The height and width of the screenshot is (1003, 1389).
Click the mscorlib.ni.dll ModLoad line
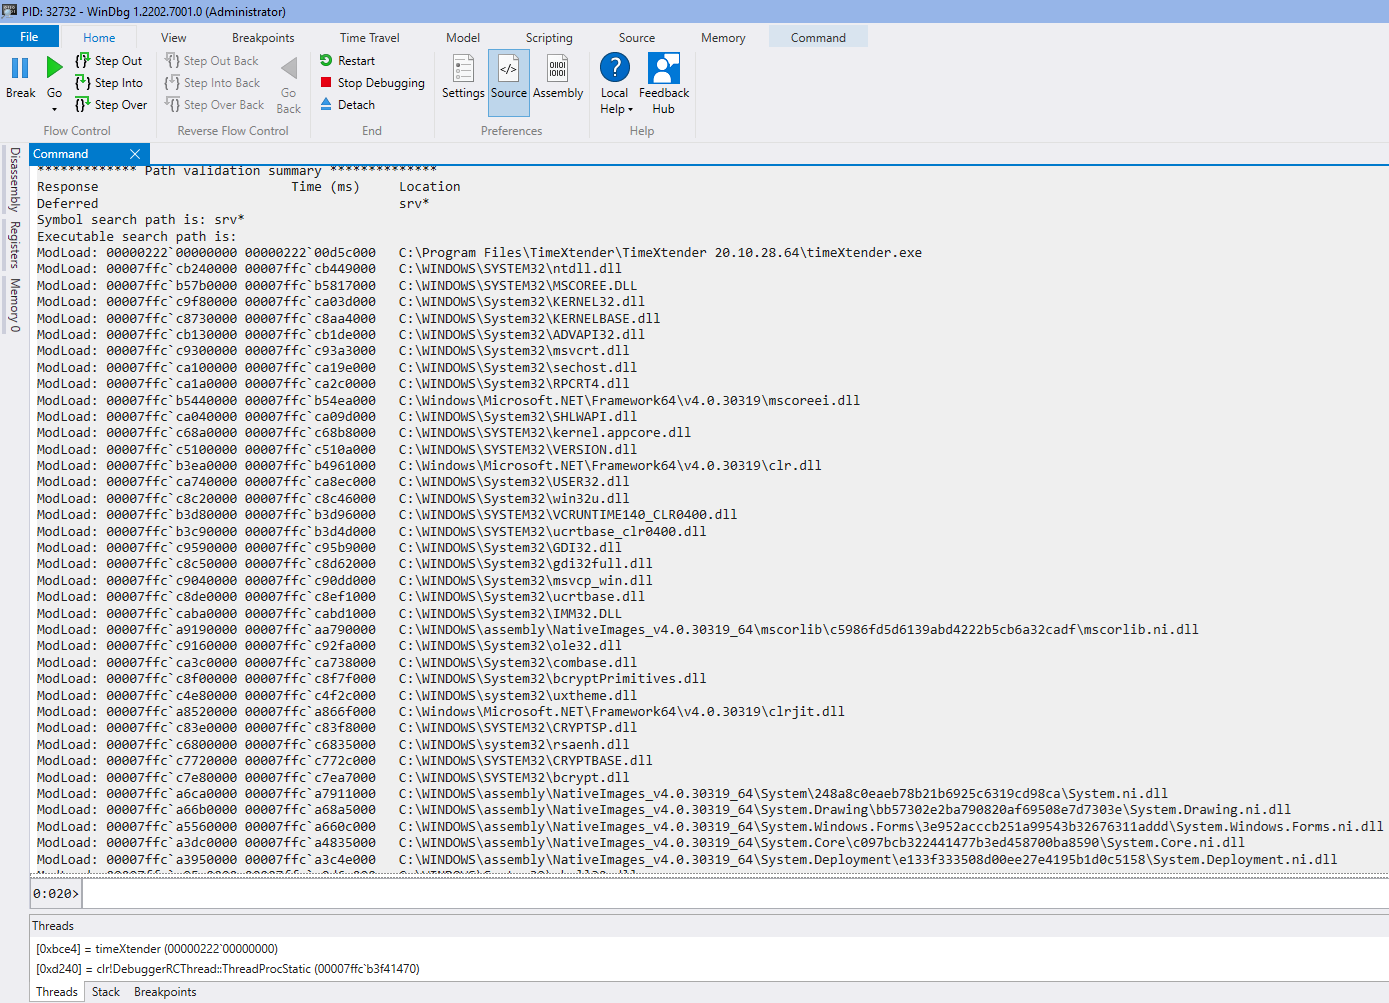point(617,630)
